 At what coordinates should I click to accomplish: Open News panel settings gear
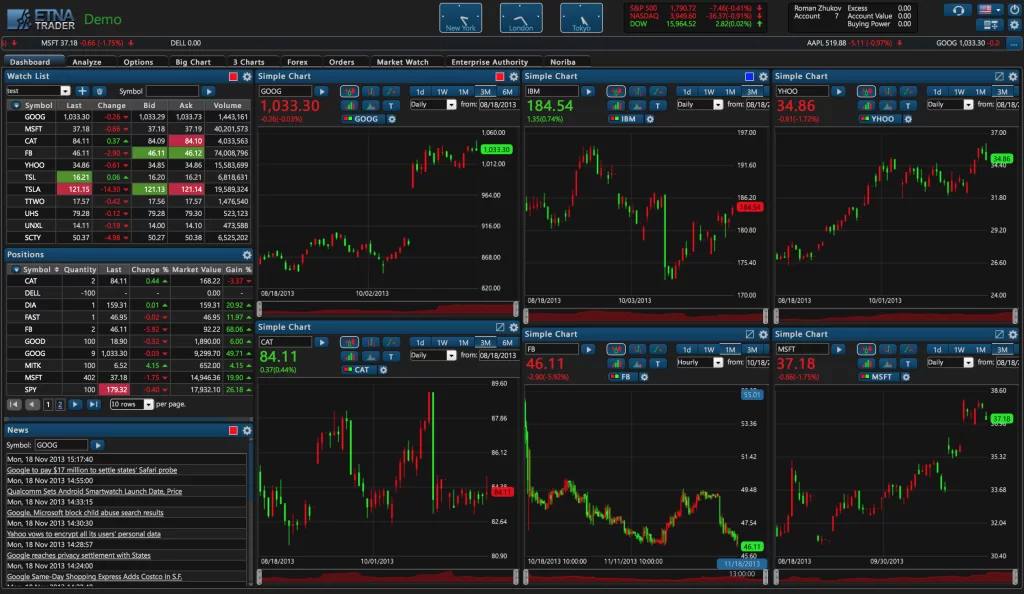(x=247, y=430)
